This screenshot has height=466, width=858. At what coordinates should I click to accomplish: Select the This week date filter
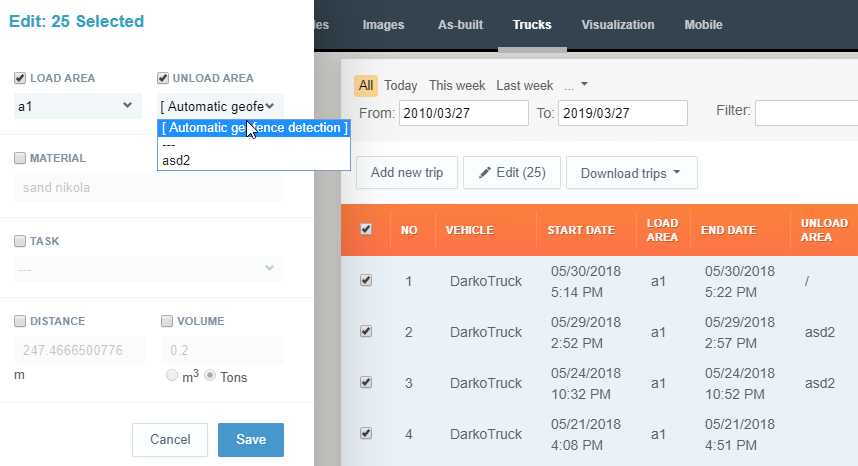pyautogui.click(x=457, y=86)
